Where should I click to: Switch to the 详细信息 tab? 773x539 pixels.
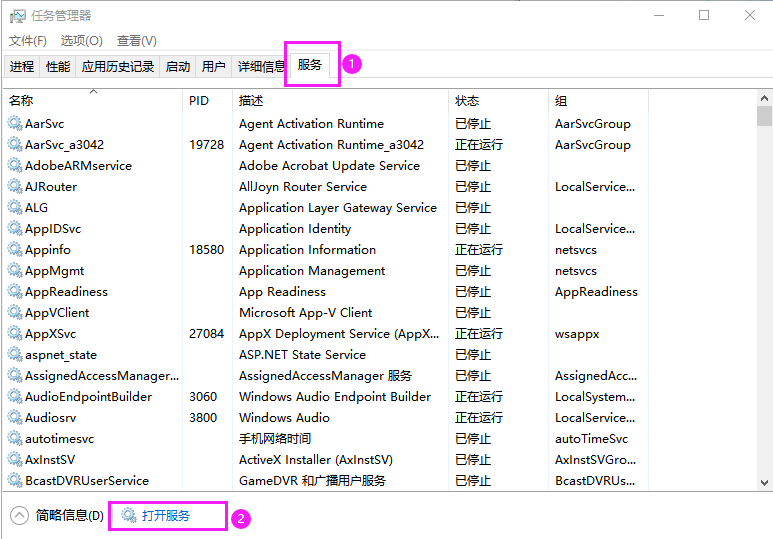(260, 67)
